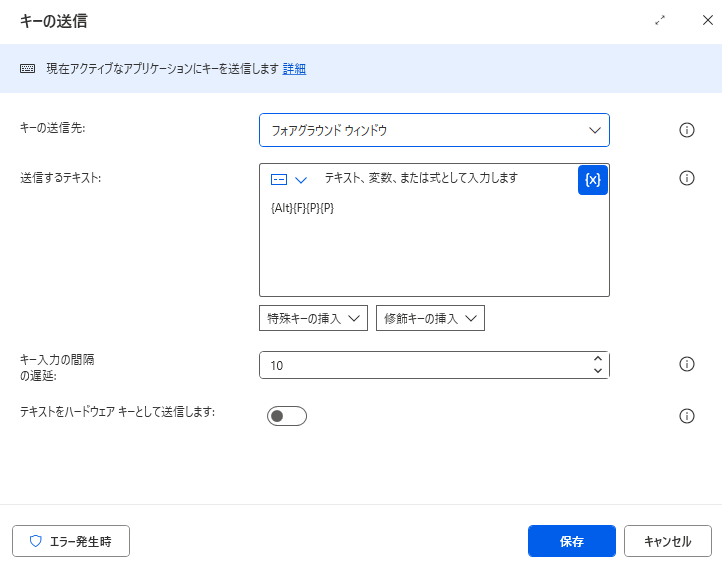Click the info icon beside 送信するテキスト
This screenshot has height=568, width=722.
pyautogui.click(x=686, y=178)
